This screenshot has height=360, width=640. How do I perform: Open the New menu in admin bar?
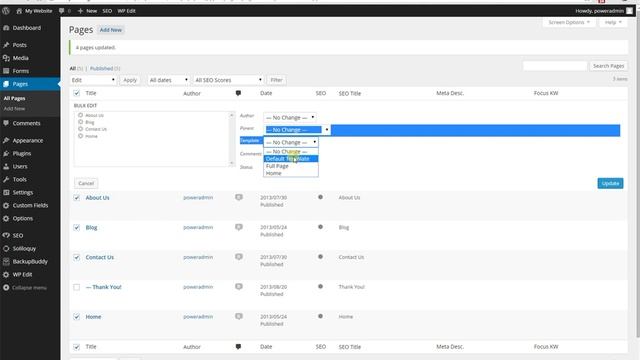[87, 11]
